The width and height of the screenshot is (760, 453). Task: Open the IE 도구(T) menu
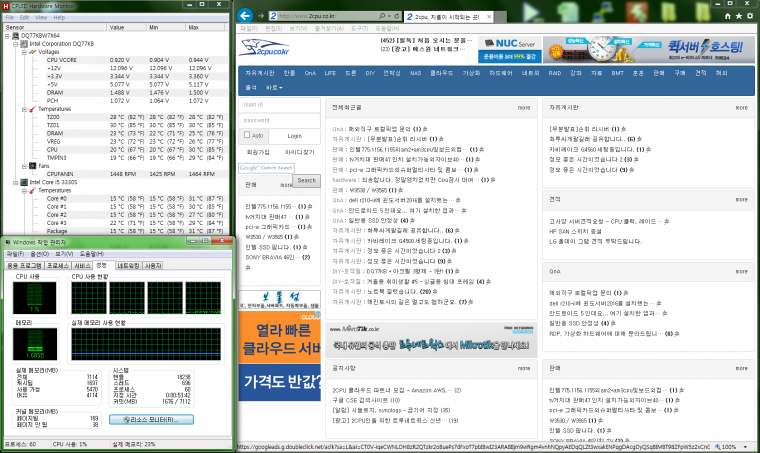point(359,29)
